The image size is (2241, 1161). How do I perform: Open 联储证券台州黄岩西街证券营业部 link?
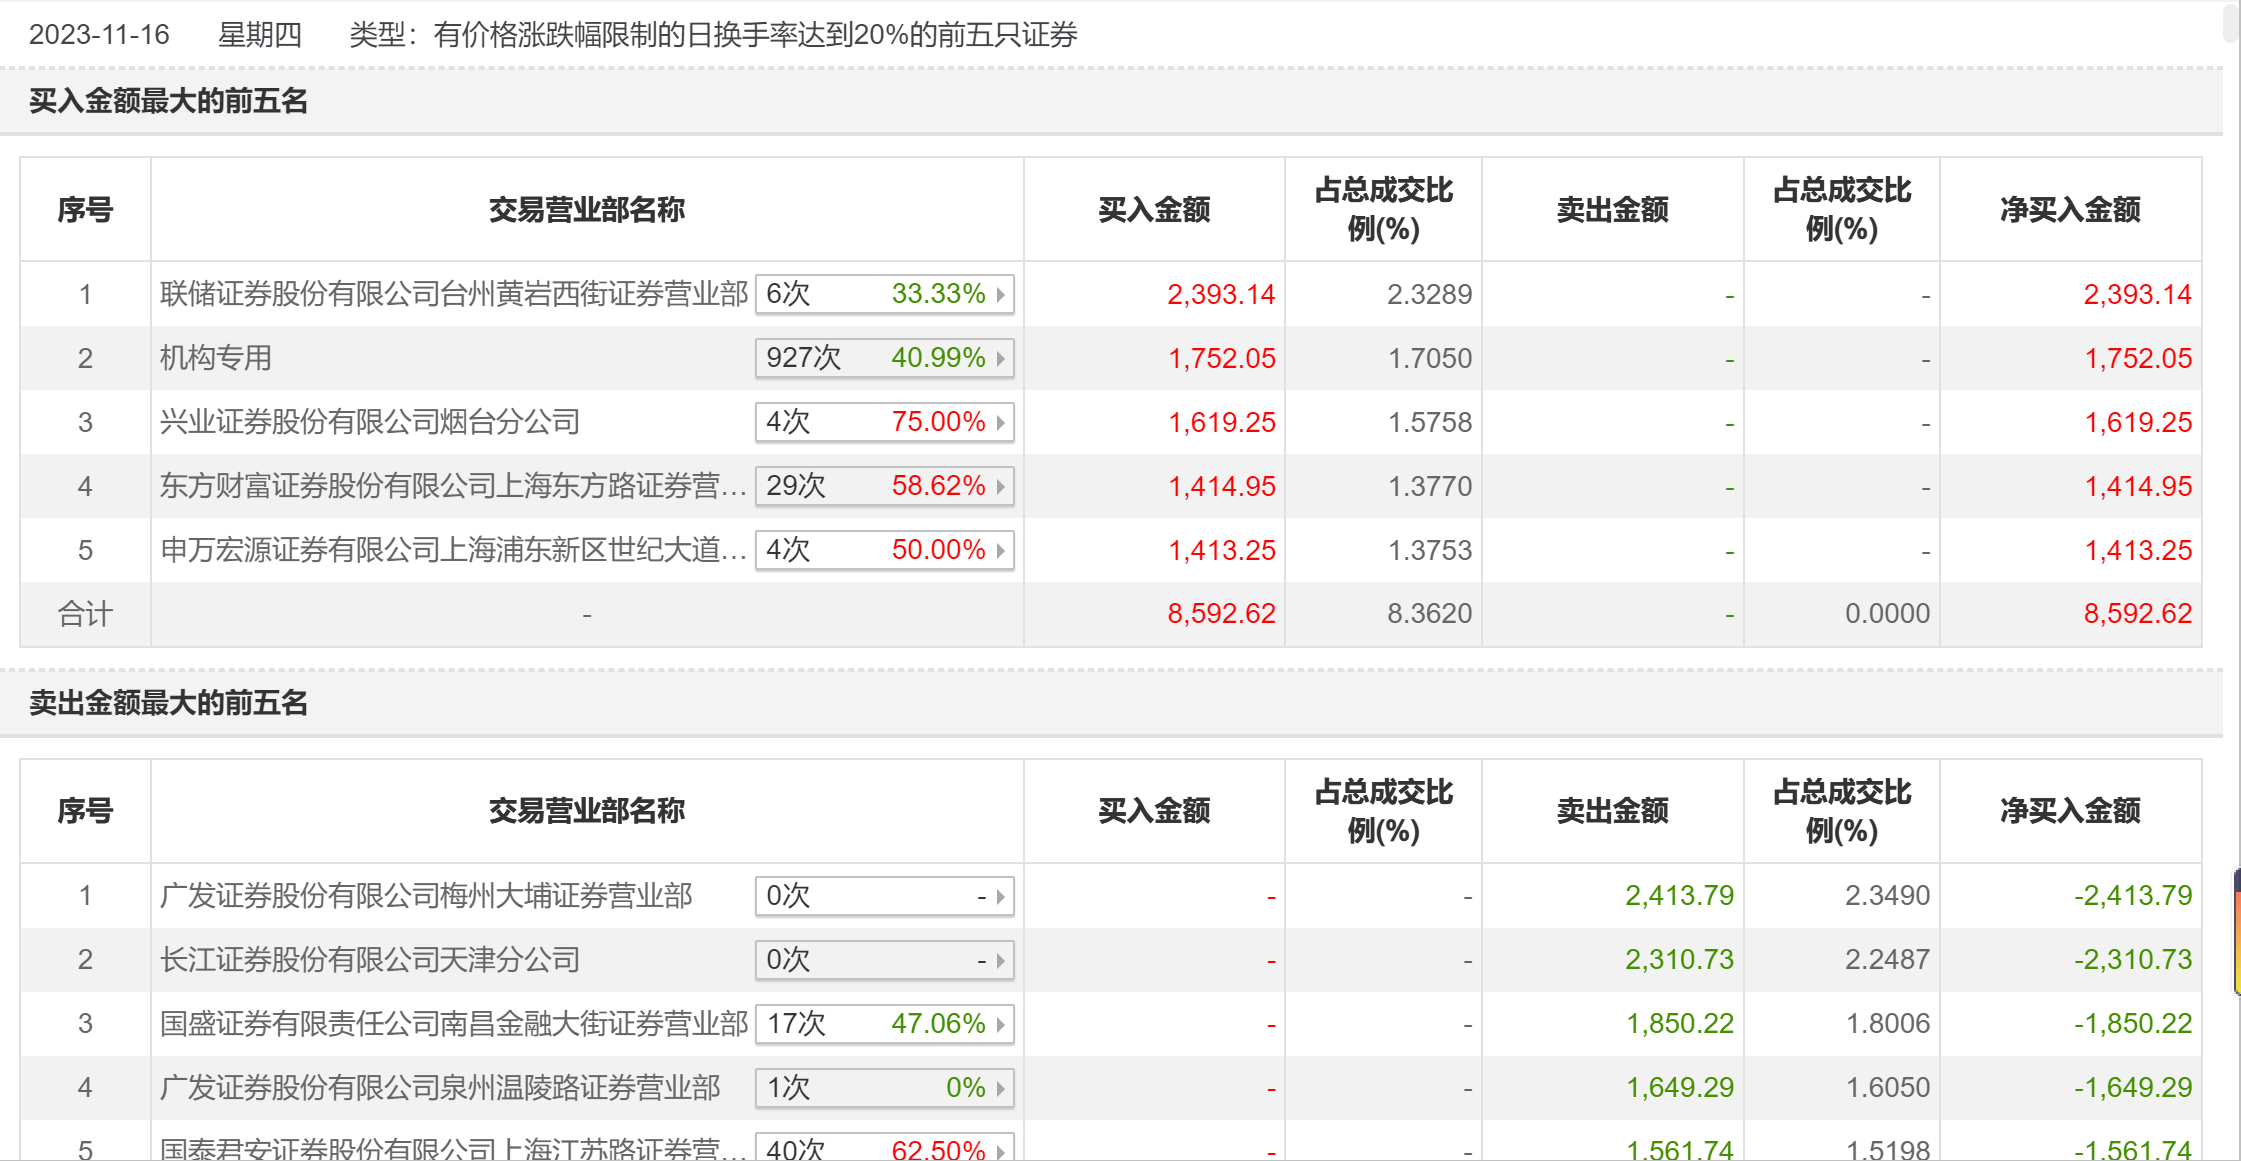(454, 294)
